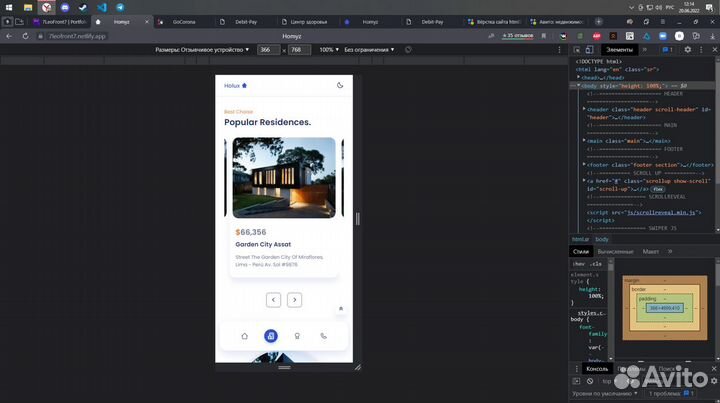Open DevTools settings gear icon
Image resolution: width=720 pixels, height=403 pixels.
688,49
